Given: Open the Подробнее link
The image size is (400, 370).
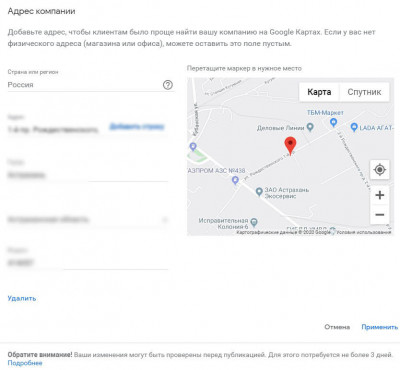Looking at the screenshot, I should [25, 363].
